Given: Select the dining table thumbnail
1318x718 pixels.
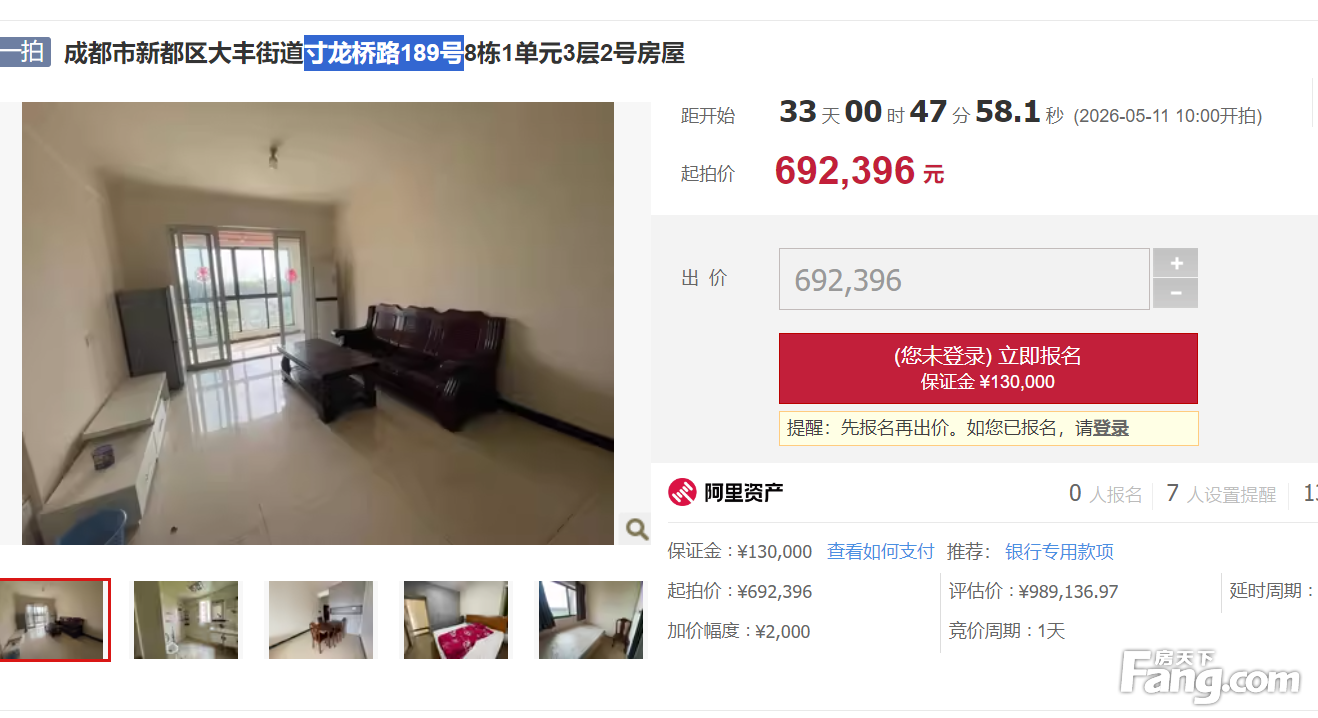Looking at the screenshot, I should pos(321,620).
